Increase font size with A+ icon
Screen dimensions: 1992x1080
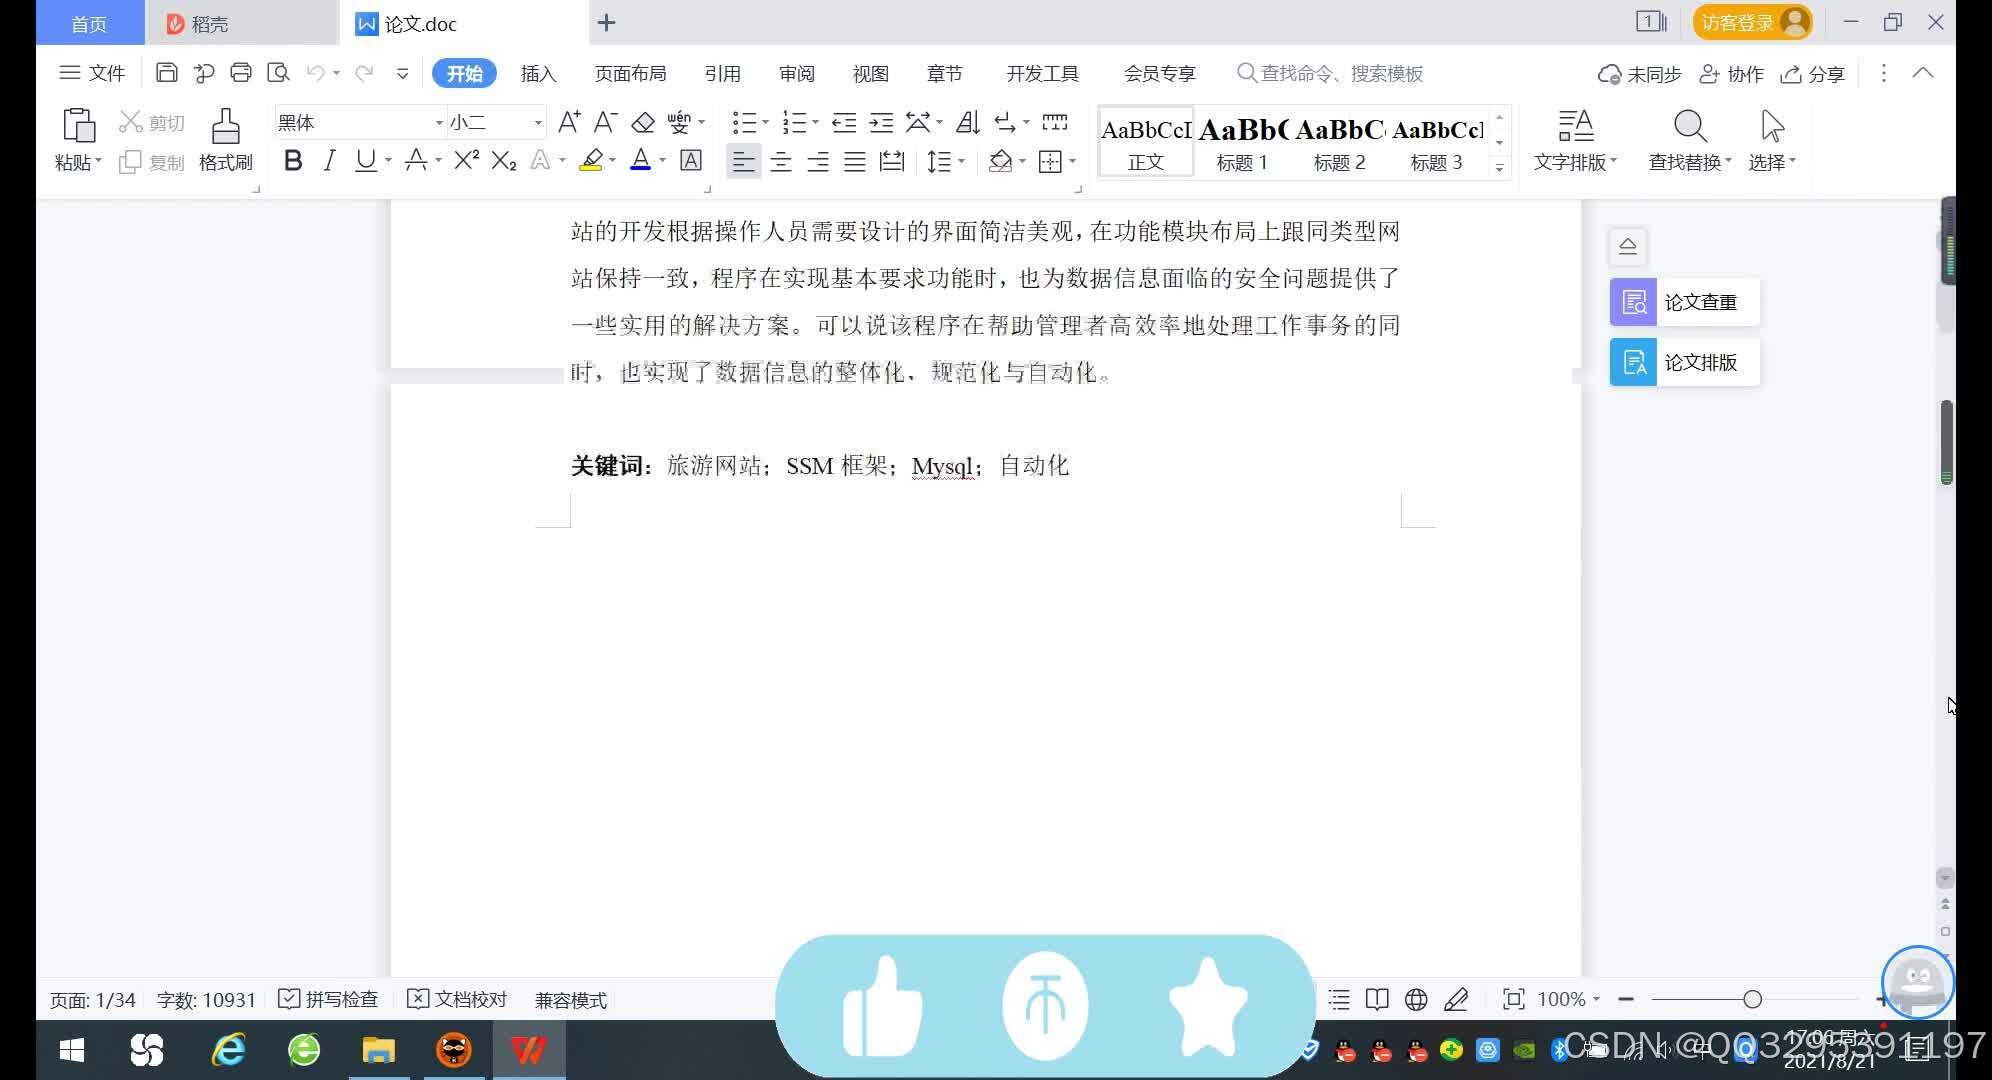coord(569,122)
